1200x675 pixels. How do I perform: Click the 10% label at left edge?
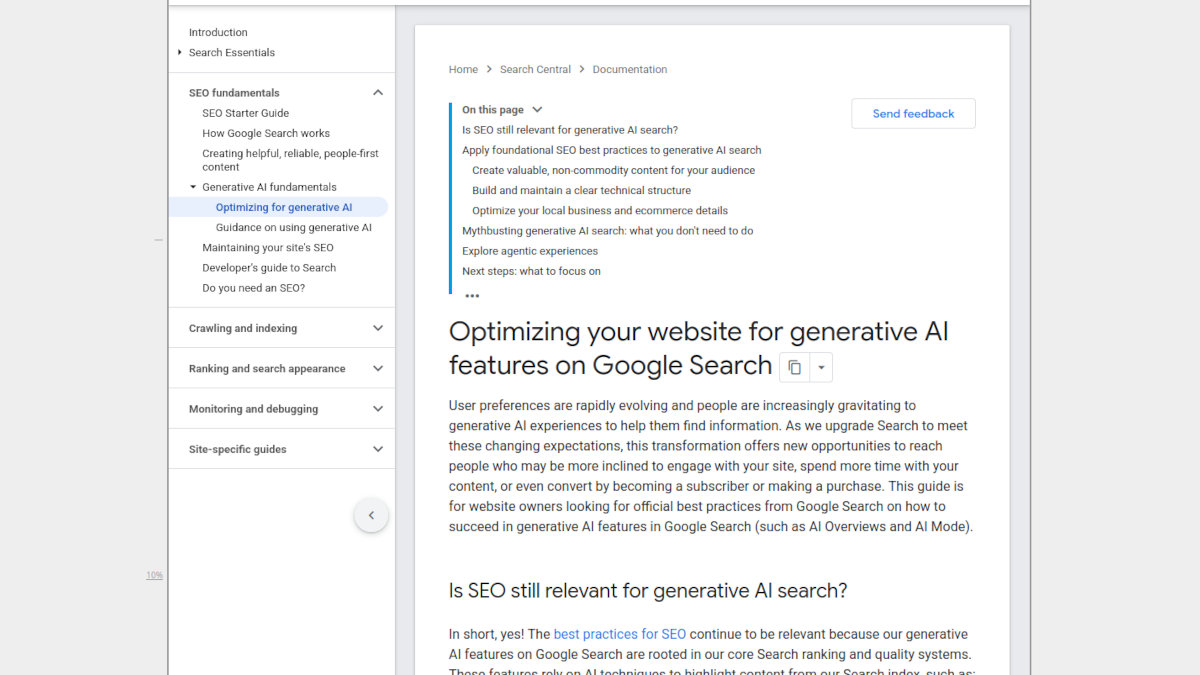point(154,575)
